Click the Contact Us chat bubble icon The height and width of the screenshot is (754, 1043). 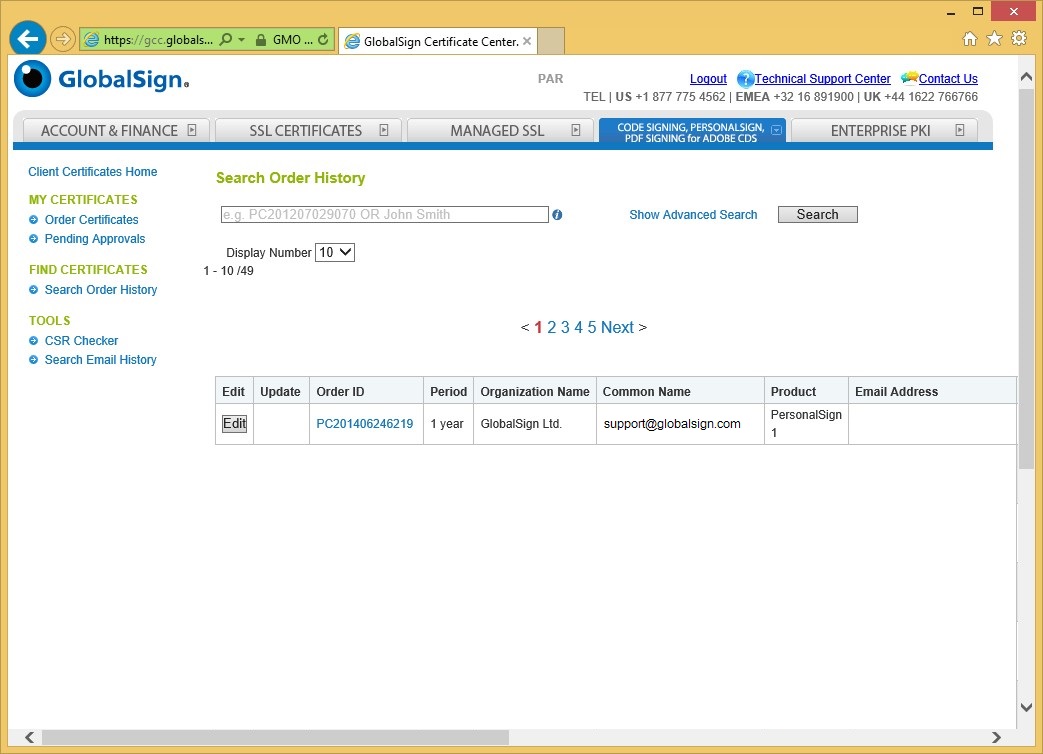909,78
